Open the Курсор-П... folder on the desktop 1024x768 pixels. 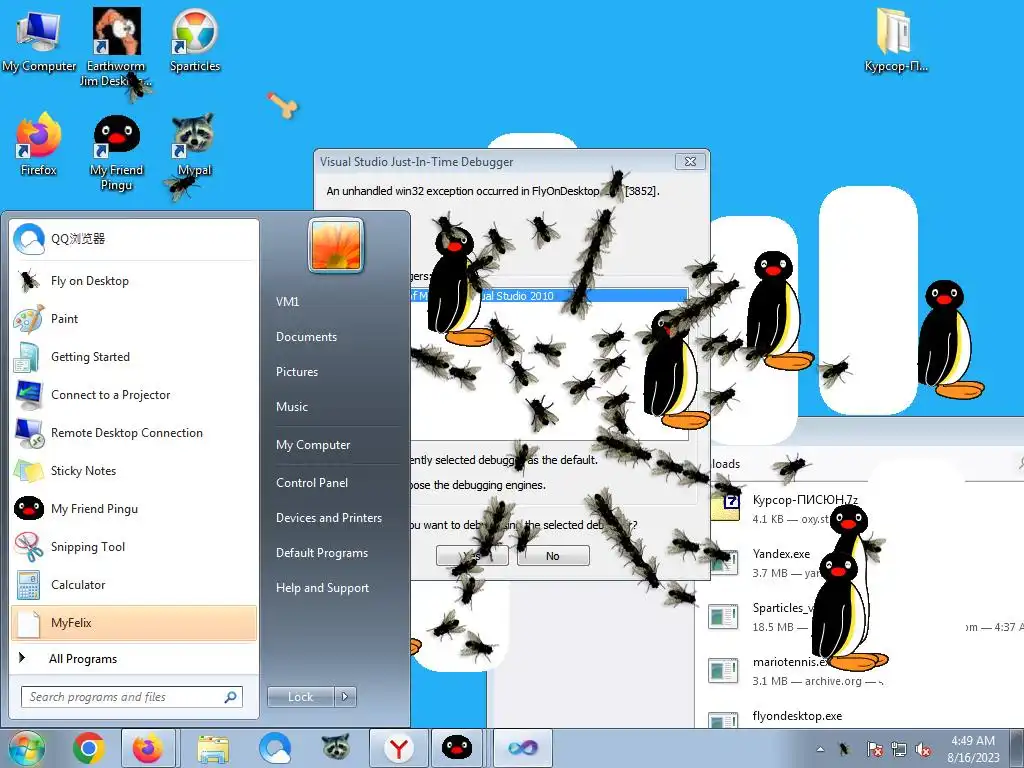(x=895, y=40)
